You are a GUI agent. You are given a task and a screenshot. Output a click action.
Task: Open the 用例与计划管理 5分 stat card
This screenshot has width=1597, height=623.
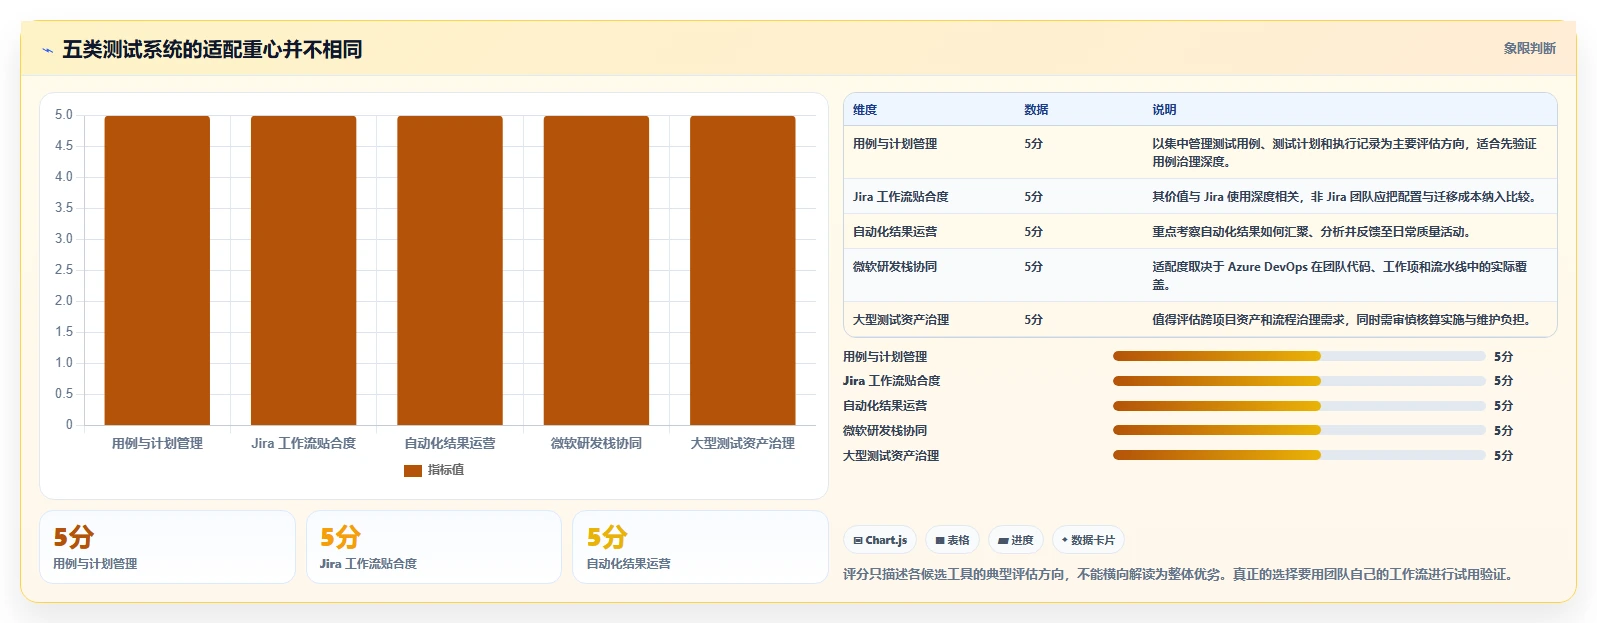coord(167,547)
